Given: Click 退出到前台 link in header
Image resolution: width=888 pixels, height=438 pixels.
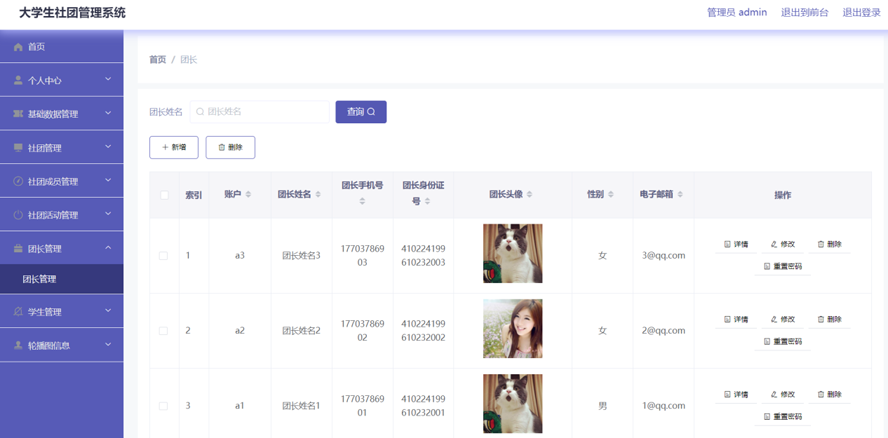Looking at the screenshot, I should point(804,12).
